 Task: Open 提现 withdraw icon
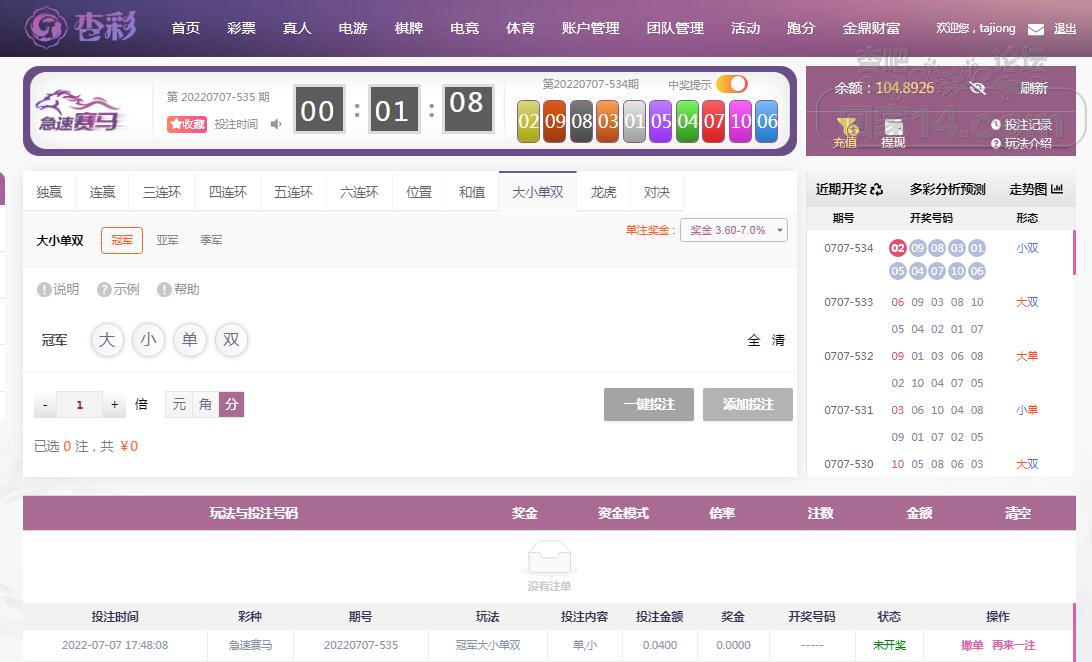click(x=893, y=132)
